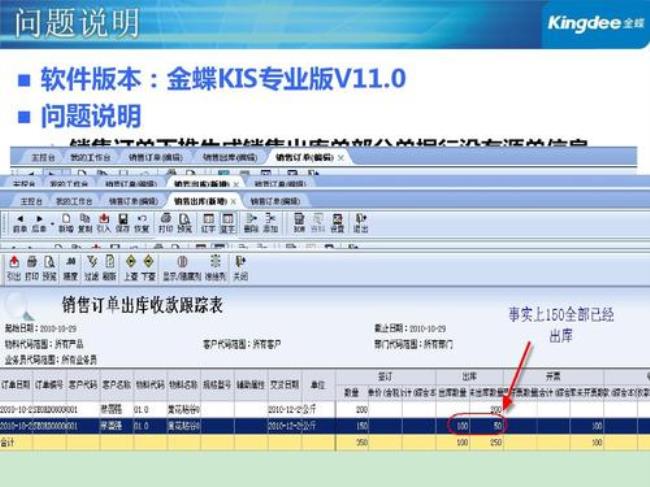The image size is (650, 487).
Task: Click the total quantity cell 350
Action: 352,442
